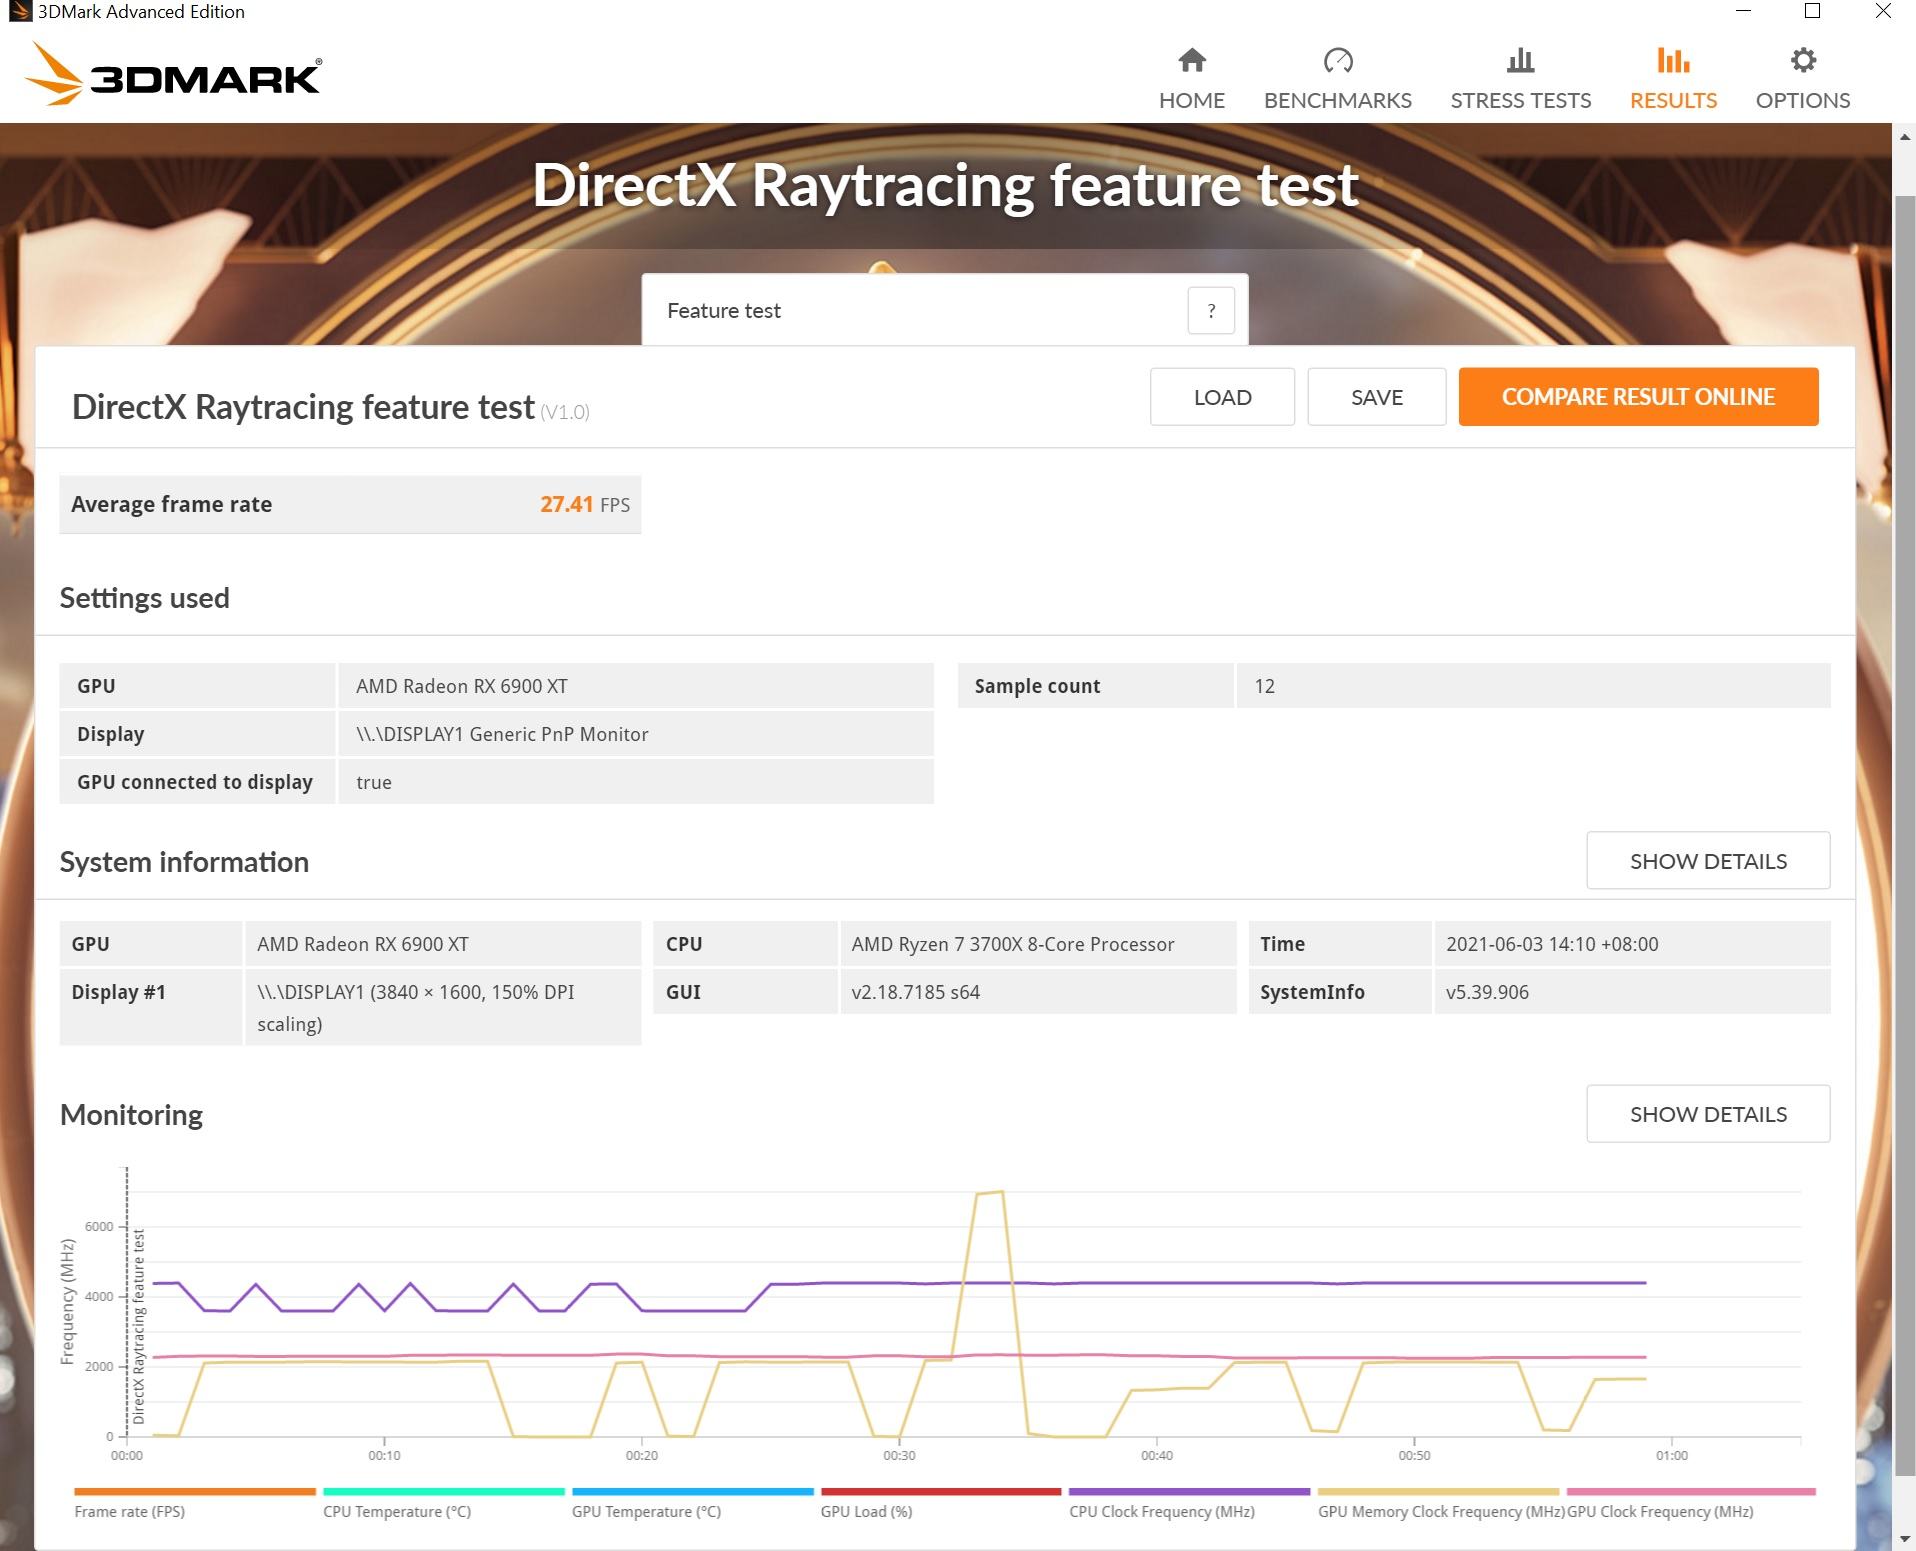Screen dimensions: 1916x1551
Task: Click the yellow spike peak on the monitoring chart
Action: (x=990, y=1193)
